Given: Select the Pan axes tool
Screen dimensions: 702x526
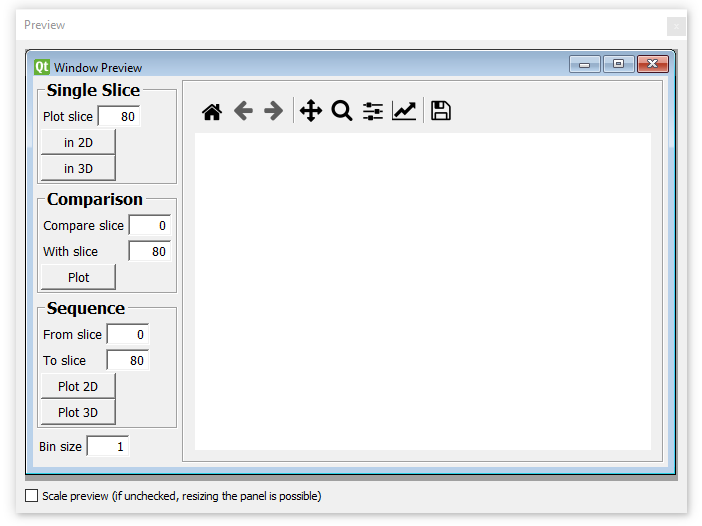Looking at the screenshot, I should pos(311,111).
